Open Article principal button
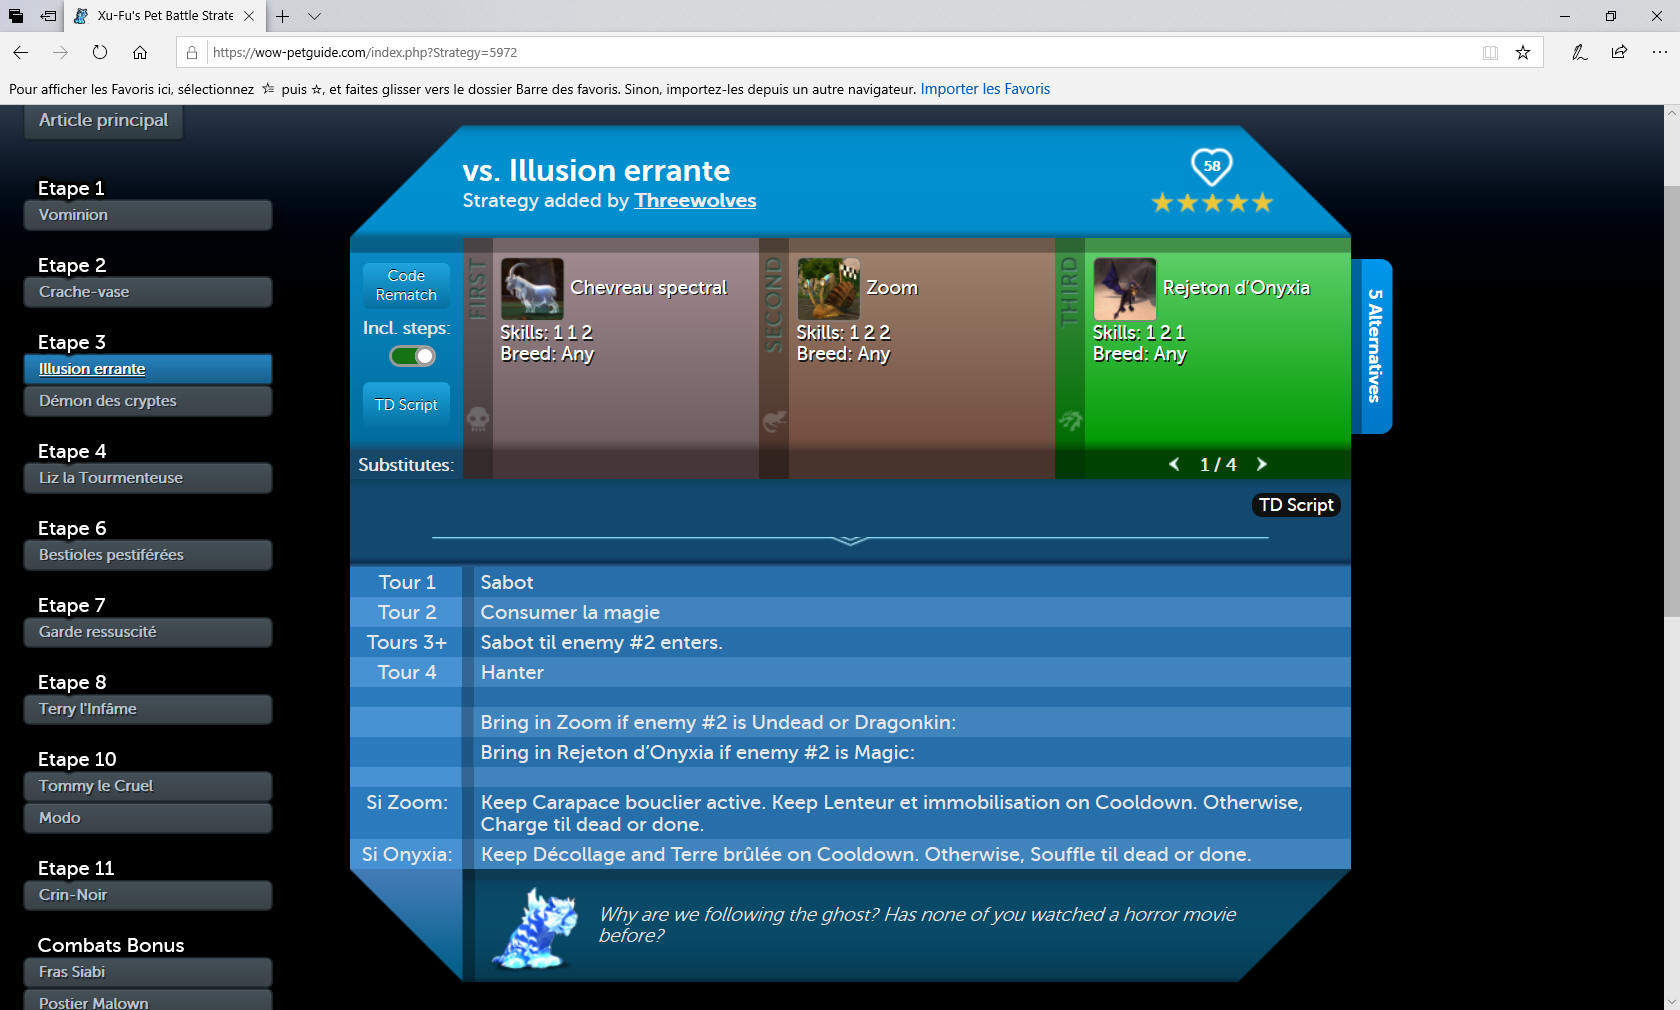The image size is (1680, 1010). (x=103, y=120)
